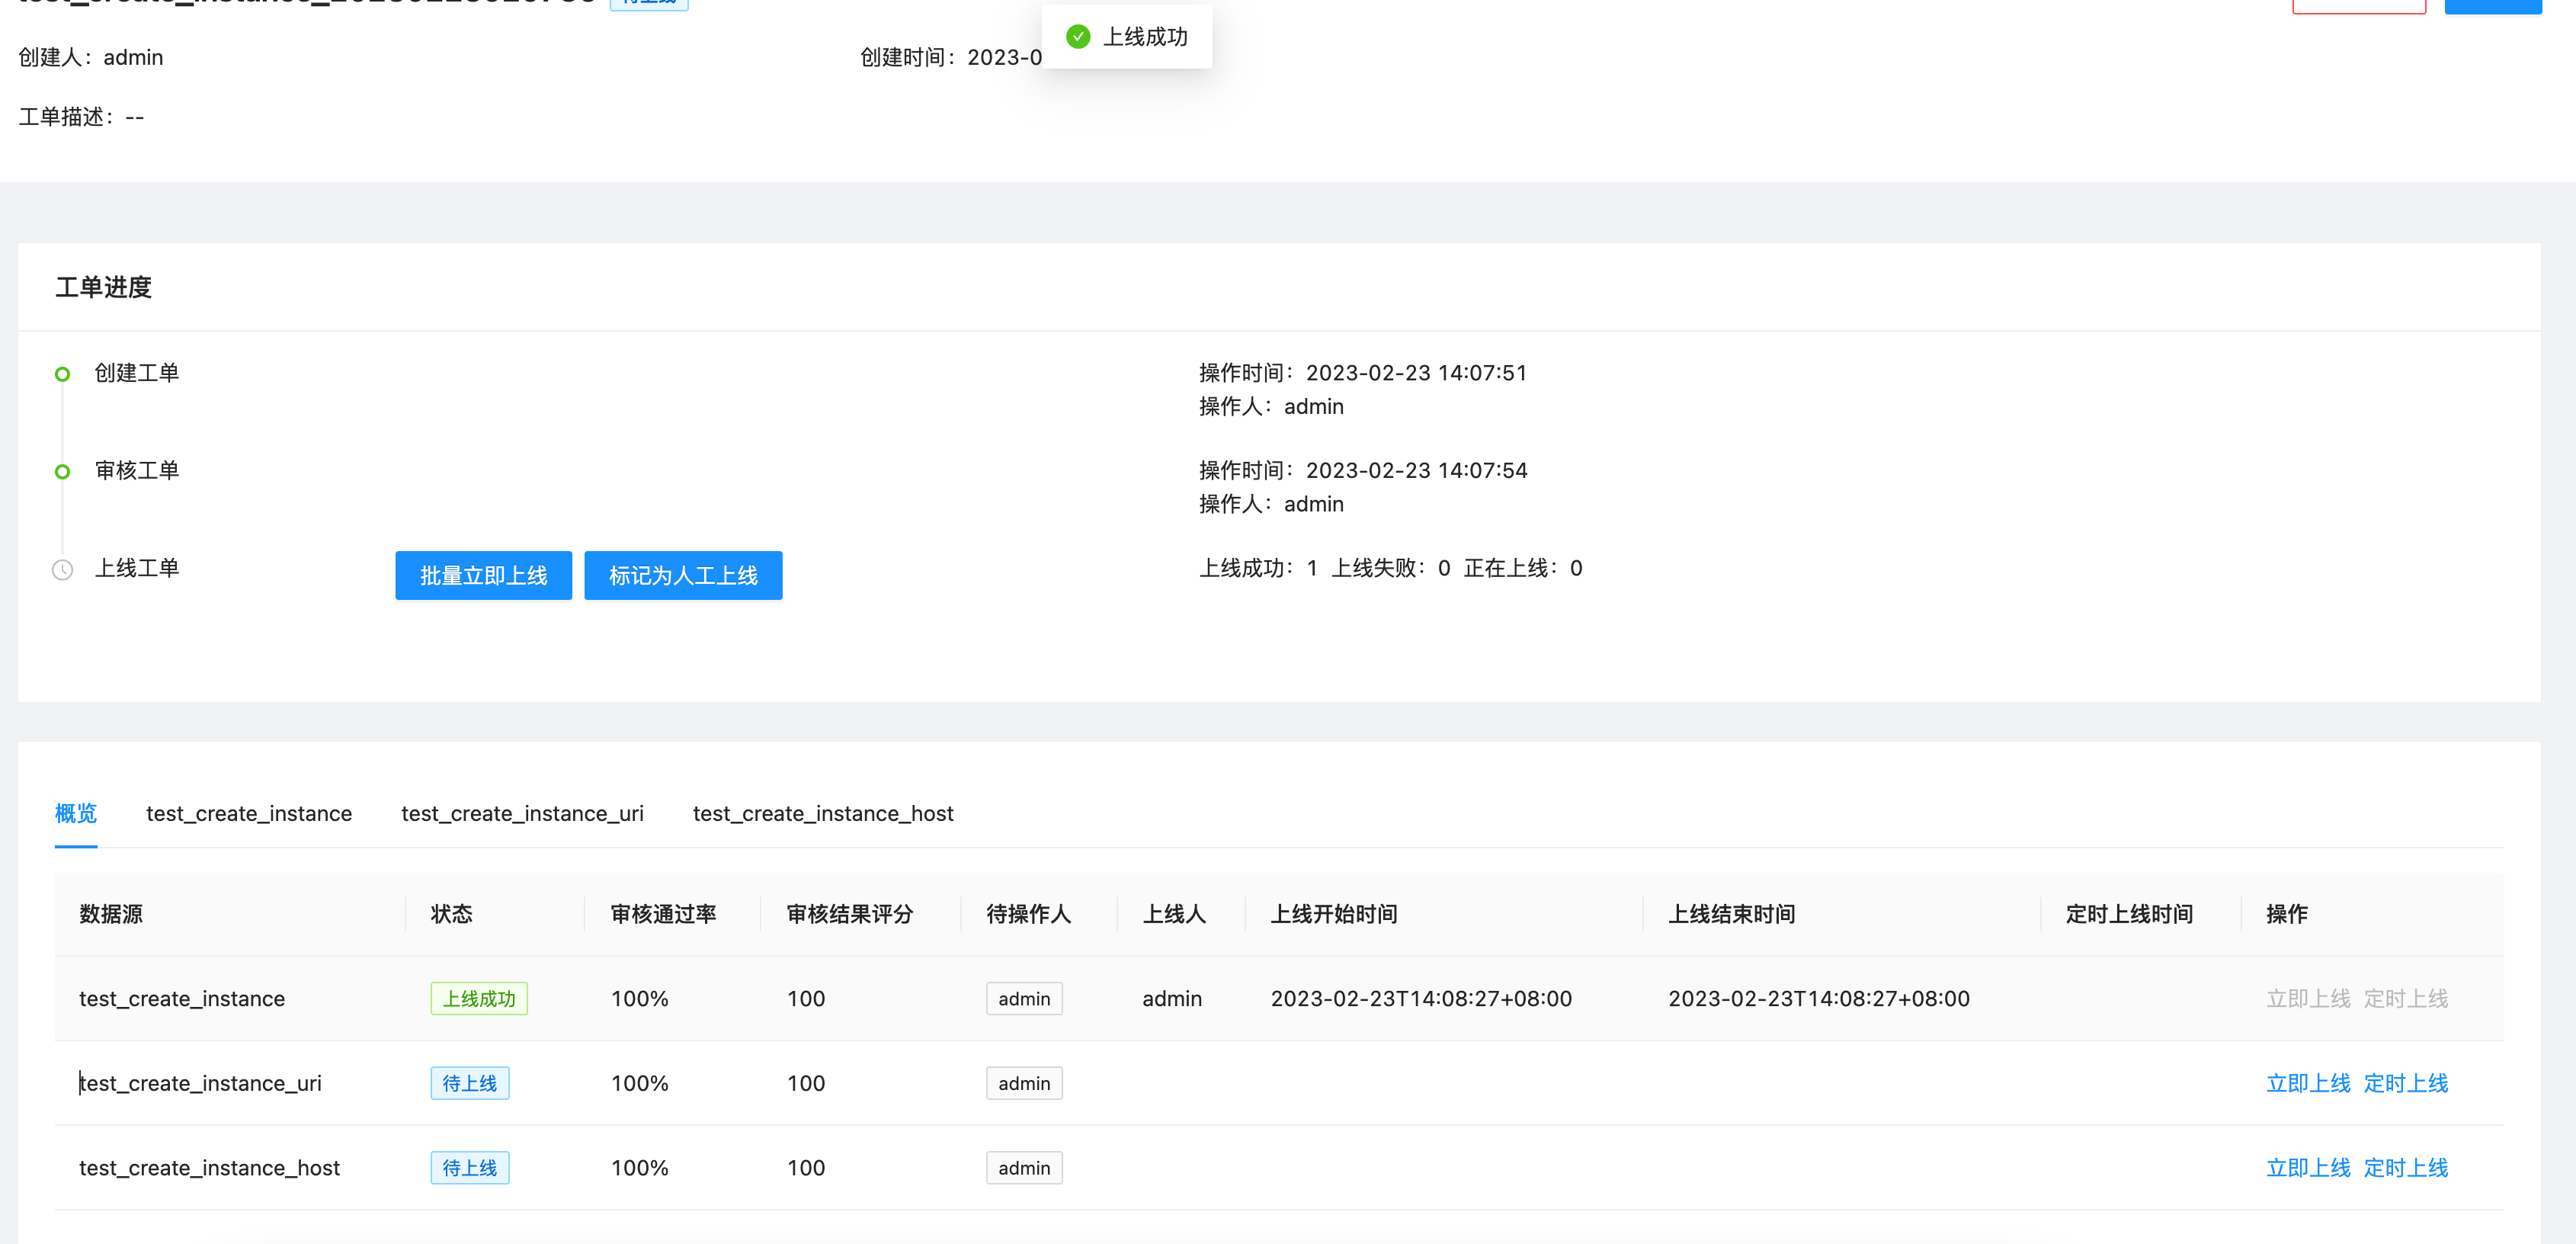Click the timeline circle next to 创建工单

click(62, 373)
